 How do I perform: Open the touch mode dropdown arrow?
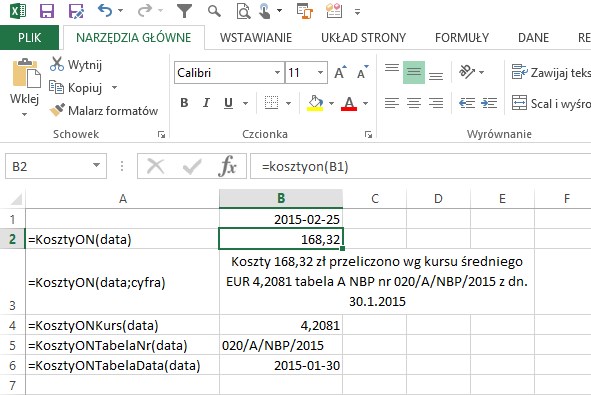point(279,11)
